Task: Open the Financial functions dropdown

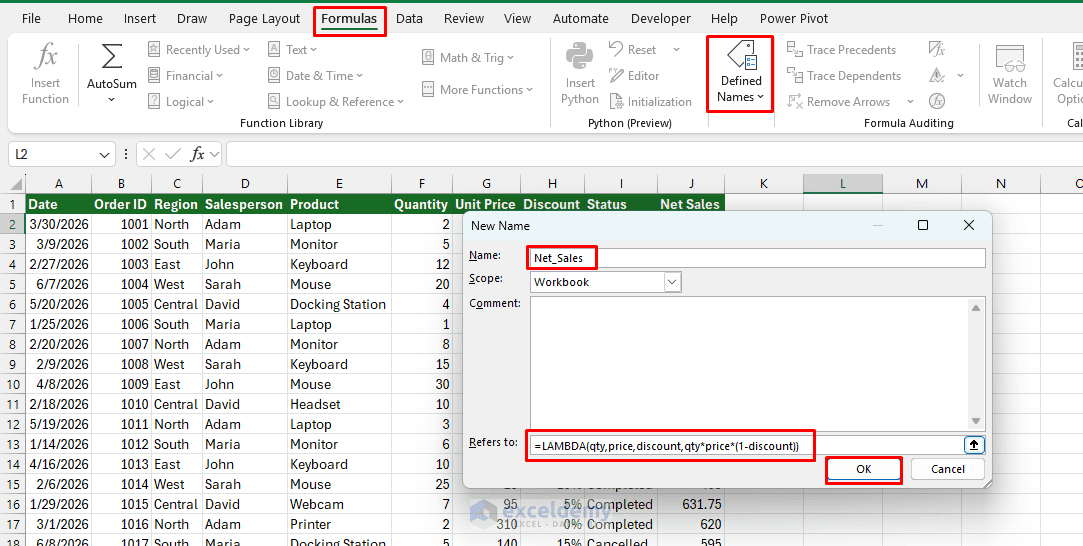Action: pos(186,76)
